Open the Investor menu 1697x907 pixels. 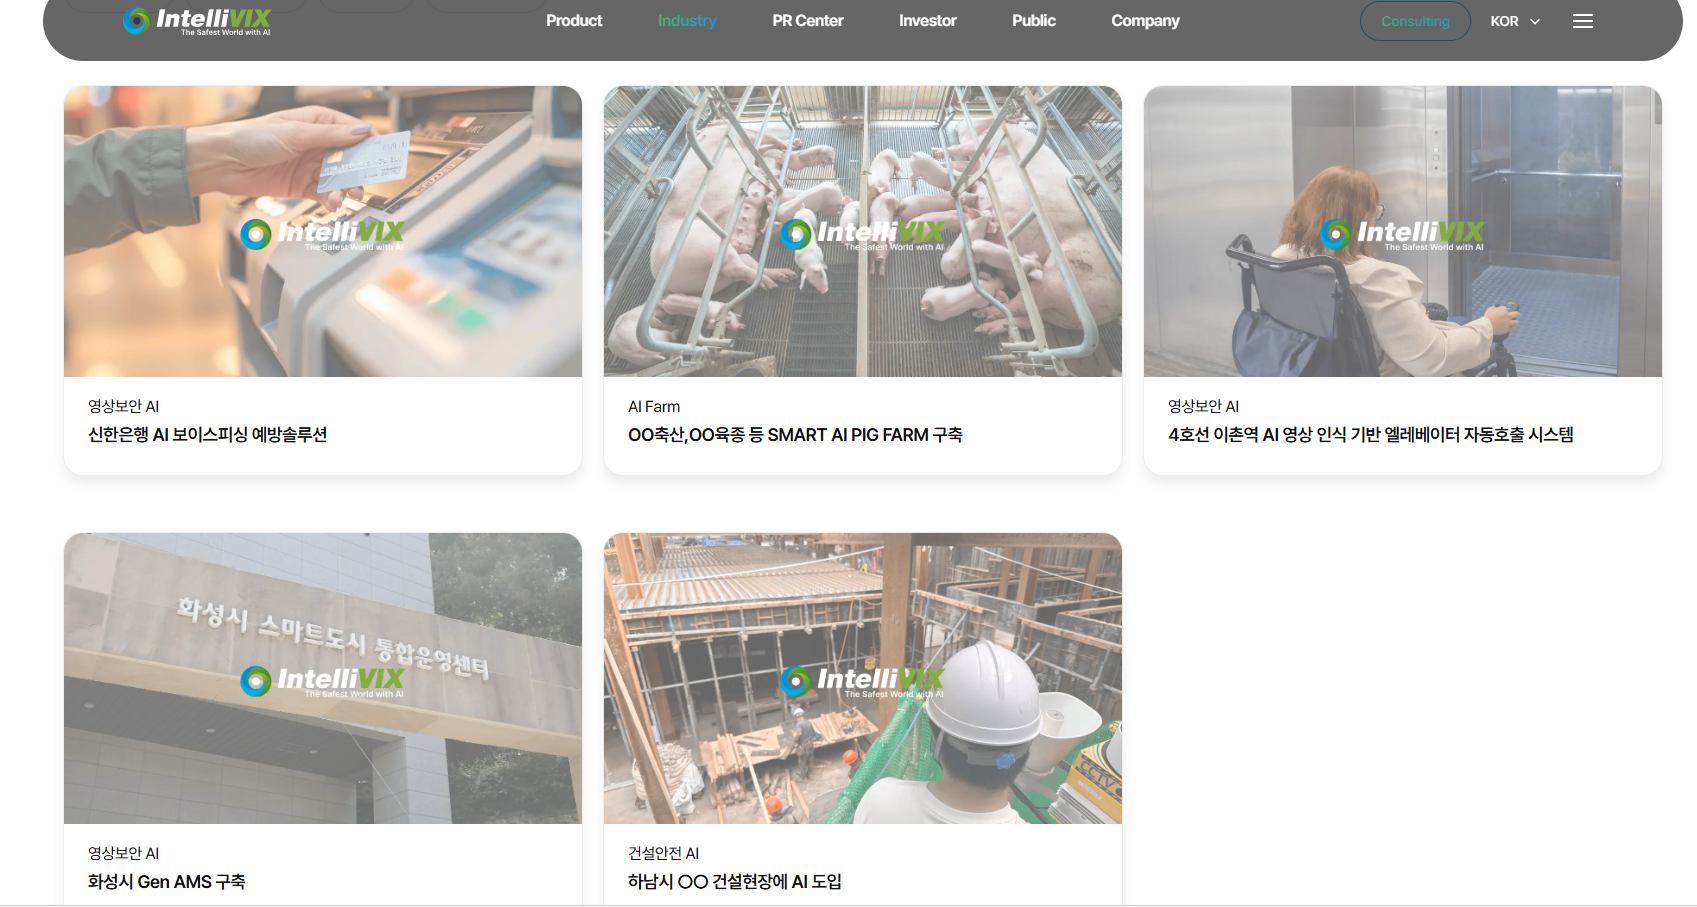coord(927,21)
